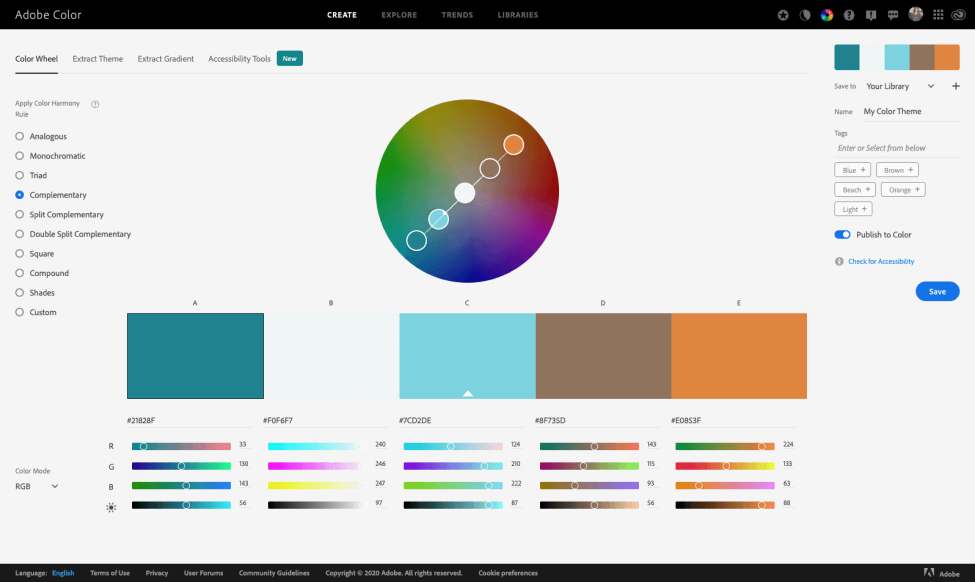The width and height of the screenshot is (975, 582).
Task: Switch to the Extract Gradient tab
Action: (x=165, y=59)
